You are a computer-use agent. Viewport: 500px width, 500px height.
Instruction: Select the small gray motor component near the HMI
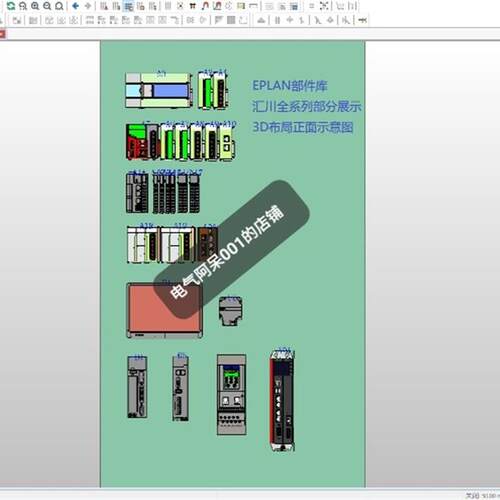pyautogui.click(x=230, y=311)
